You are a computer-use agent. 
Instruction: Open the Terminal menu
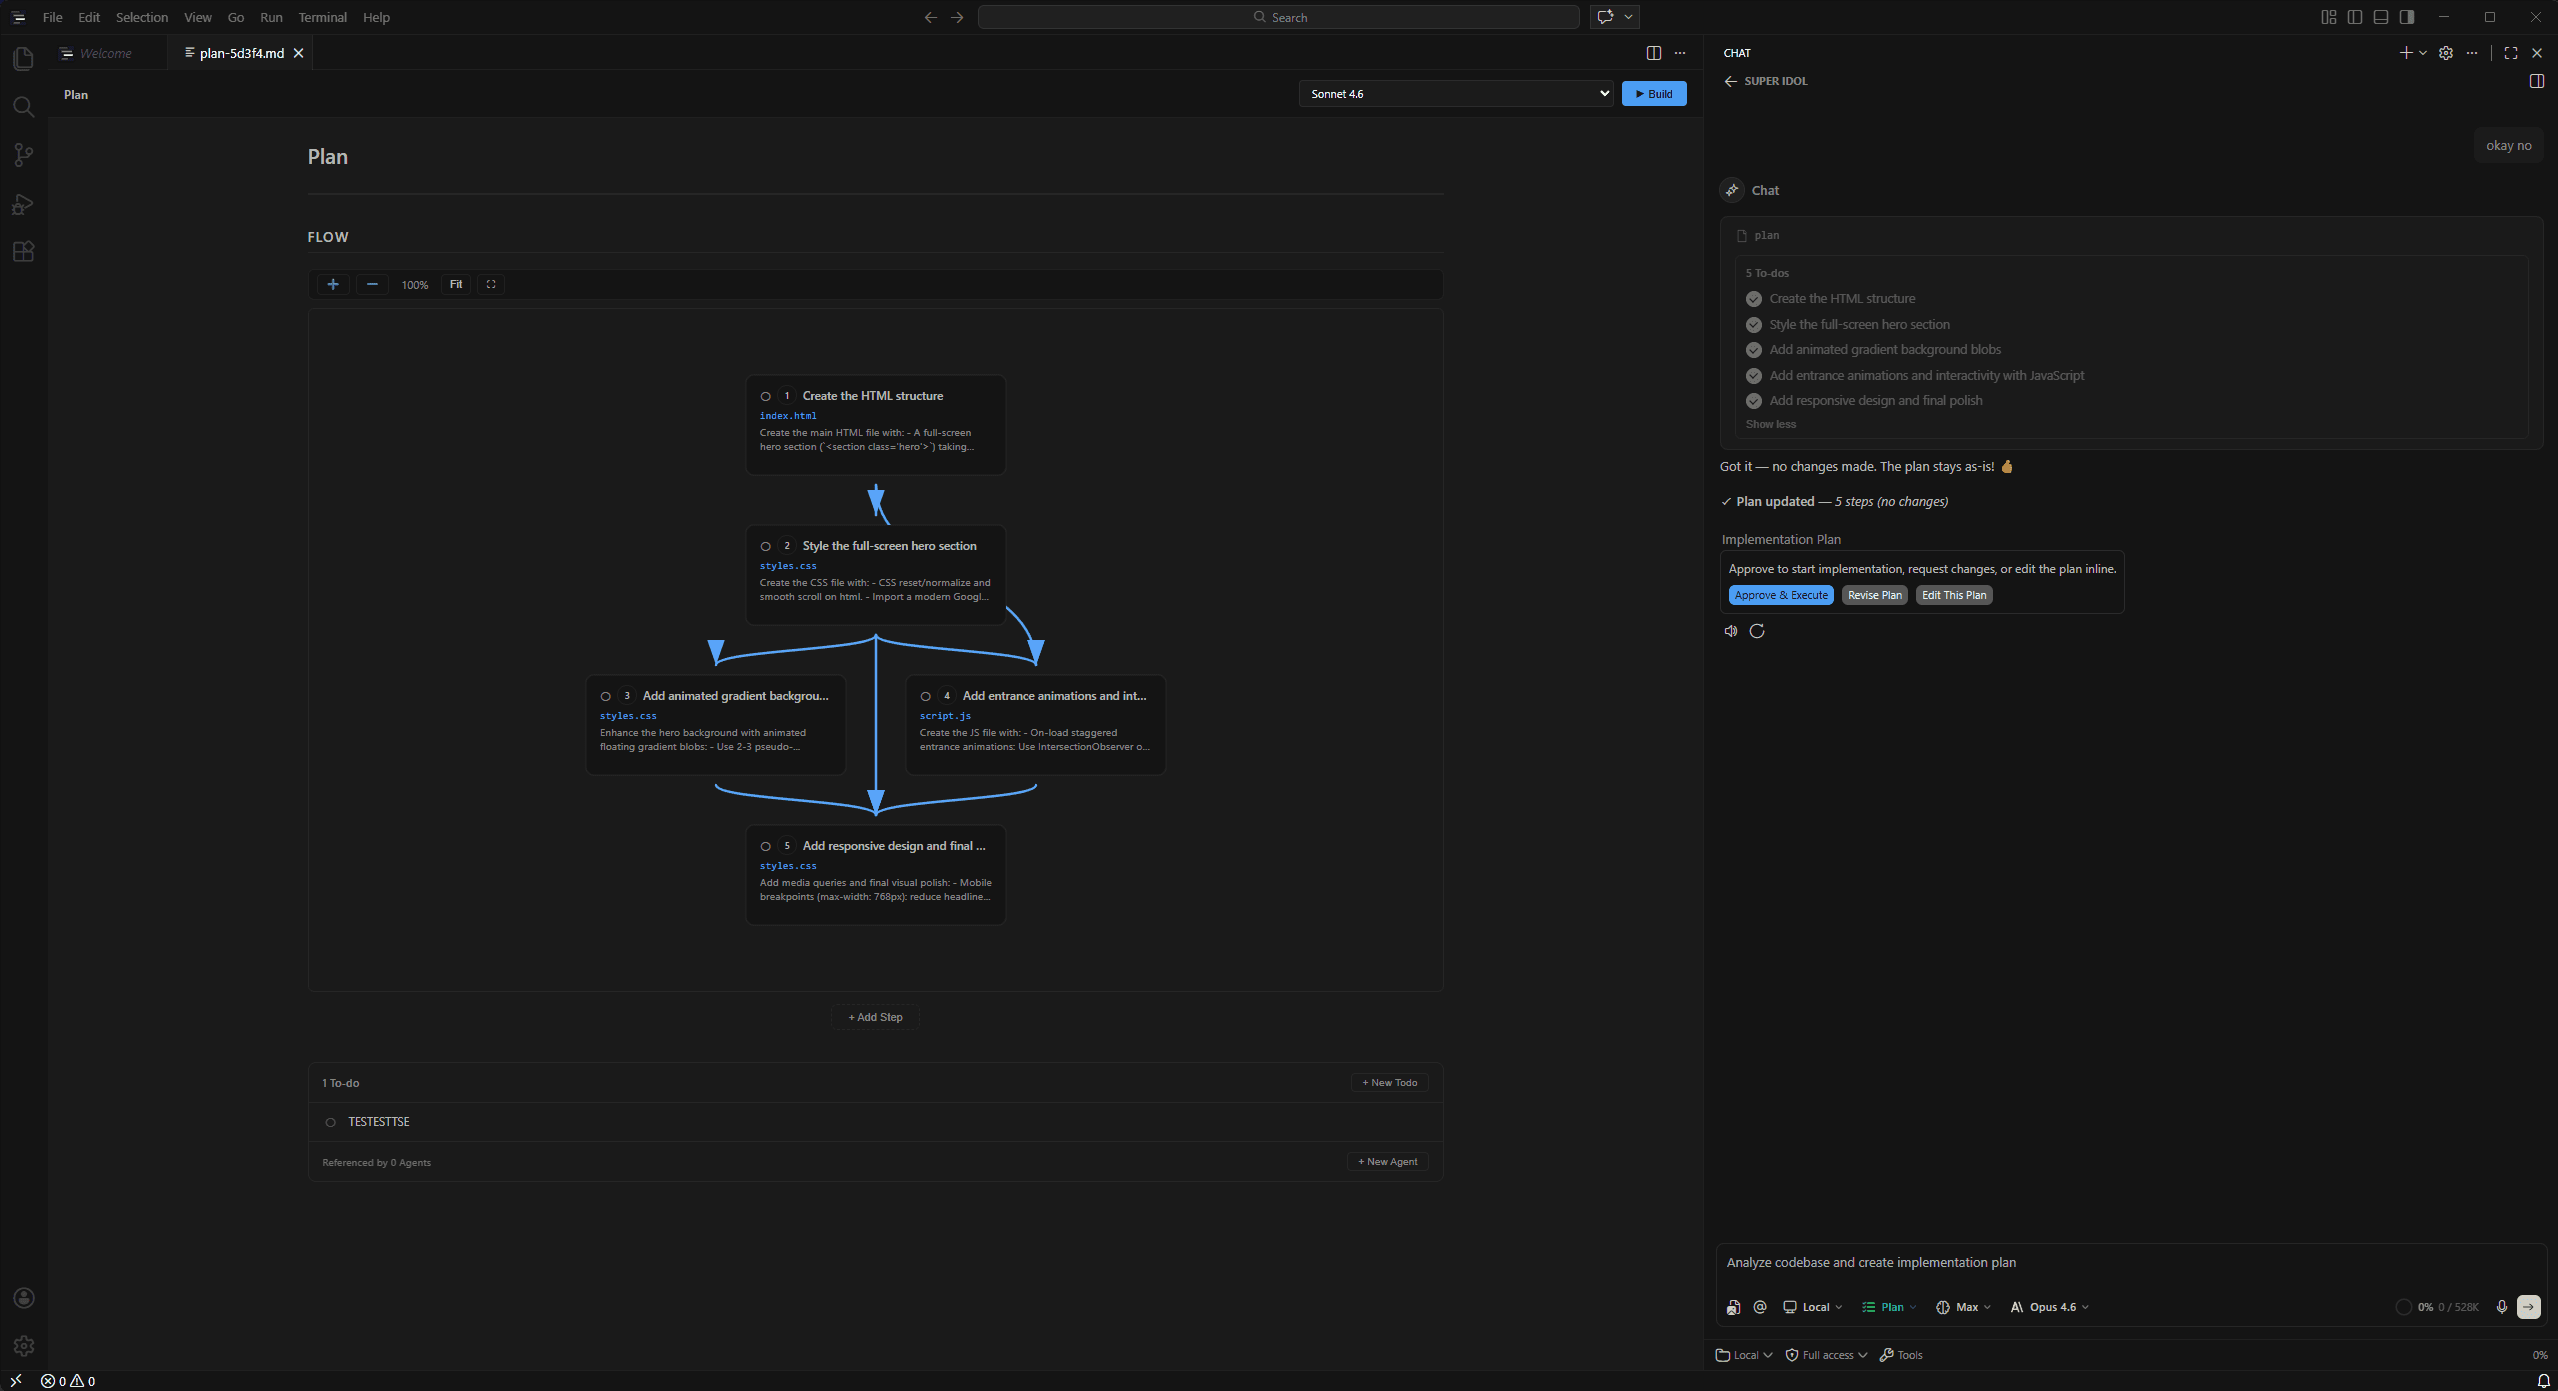[x=321, y=17]
